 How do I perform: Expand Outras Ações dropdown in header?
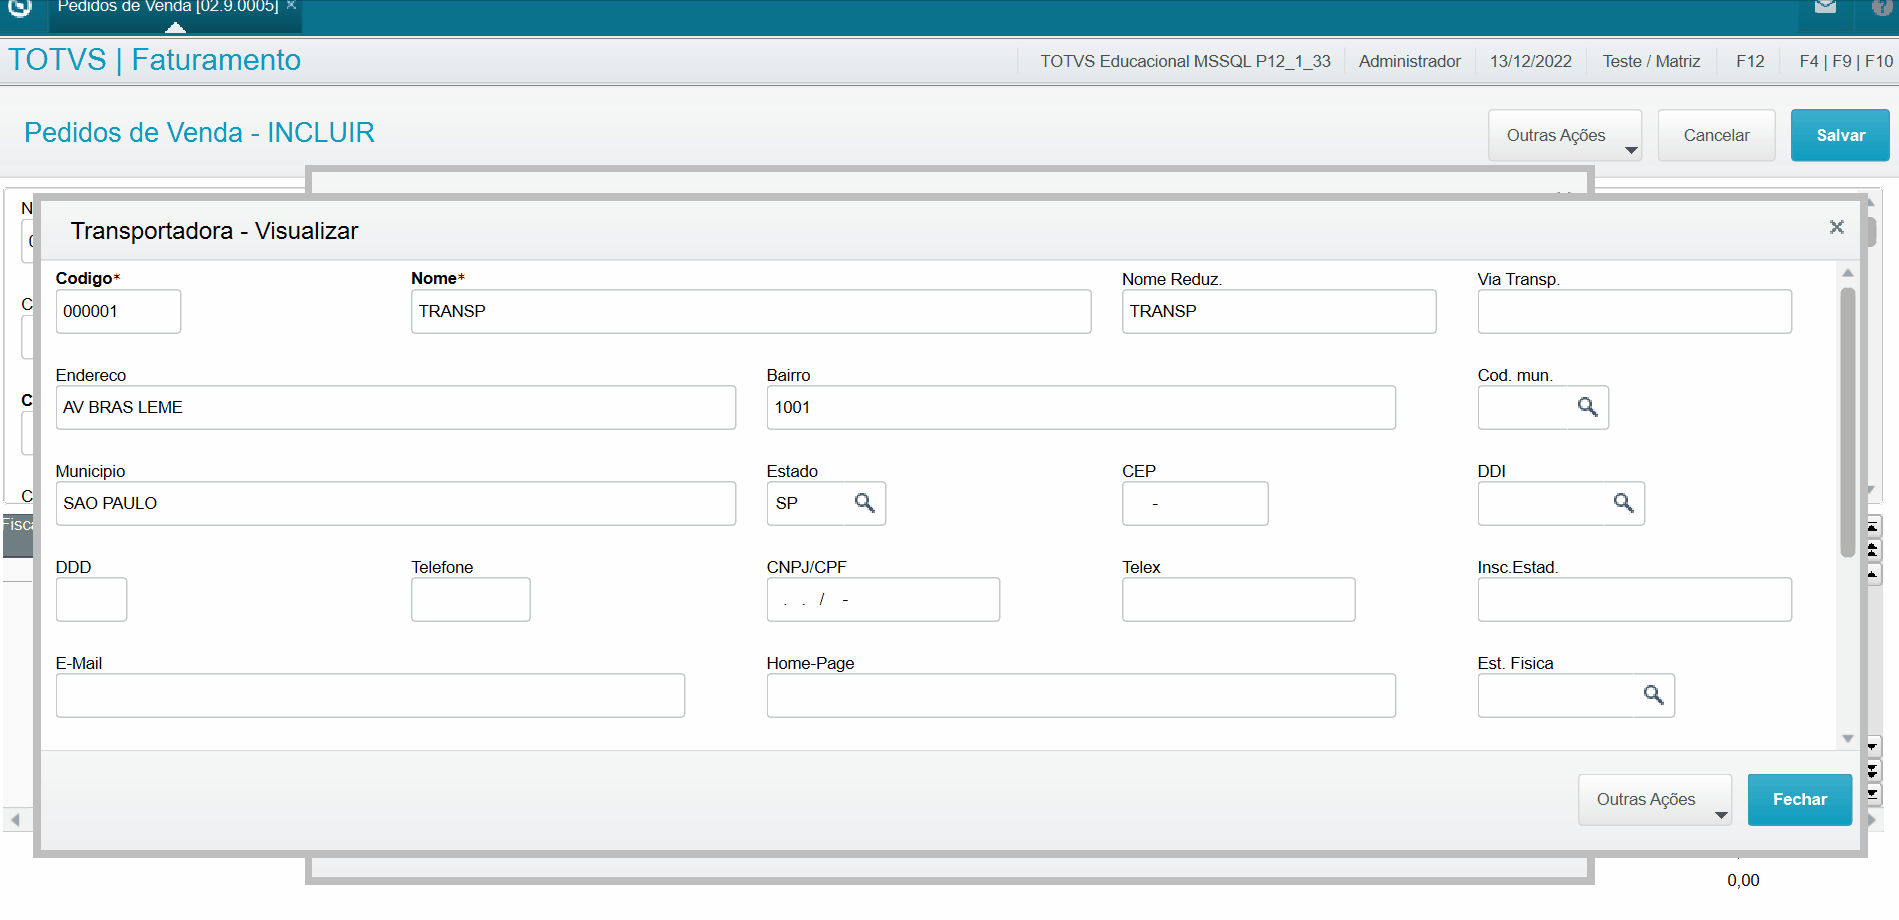1565,135
